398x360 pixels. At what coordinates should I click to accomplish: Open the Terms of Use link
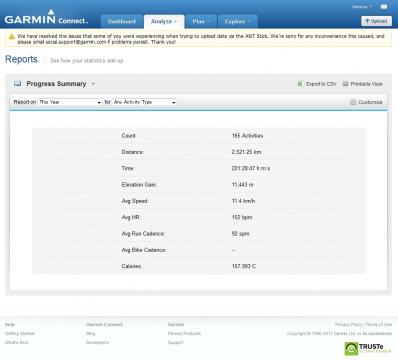pyautogui.click(x=379, y=324)
